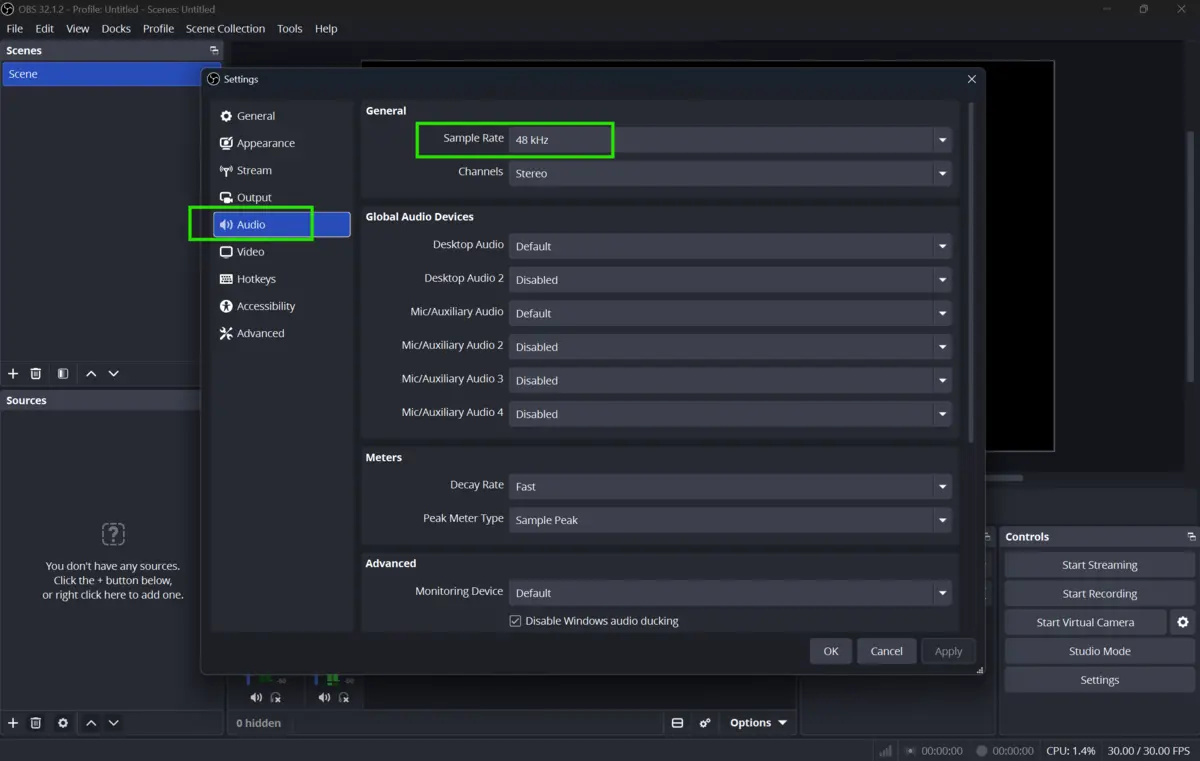Move scene up in the Scenes toolbar
Image resolution: width=1200 pixels, height=761 pixels.
click(x=91, y=373)
